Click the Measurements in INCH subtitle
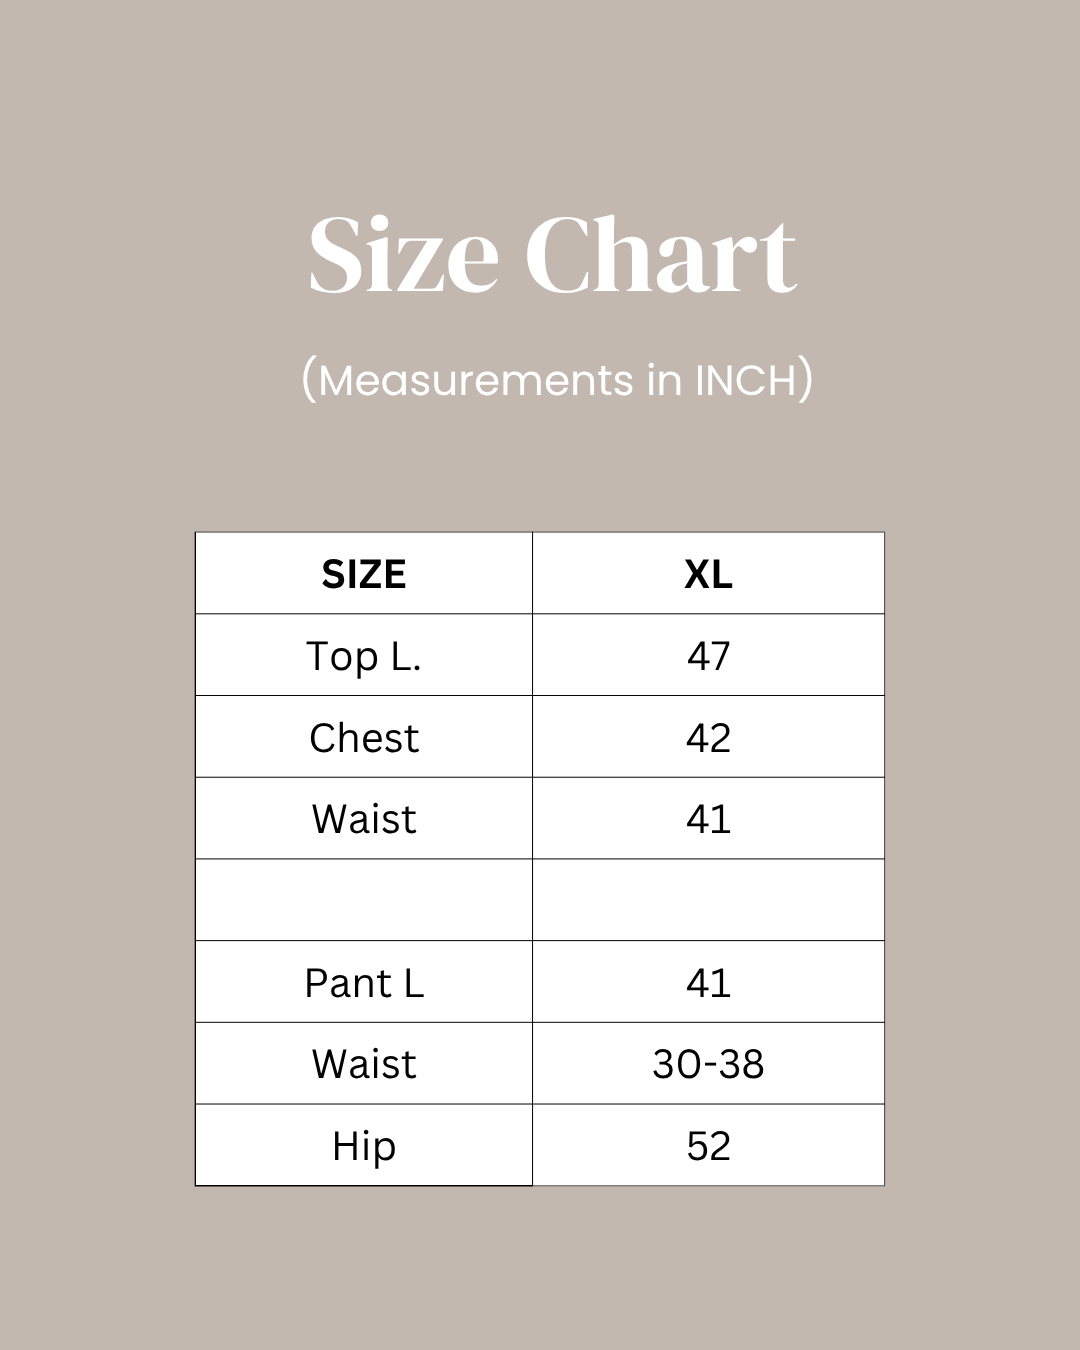The width and height of the screenshot is (1080, 1350). pyautogui.click(x=557, y=380)
